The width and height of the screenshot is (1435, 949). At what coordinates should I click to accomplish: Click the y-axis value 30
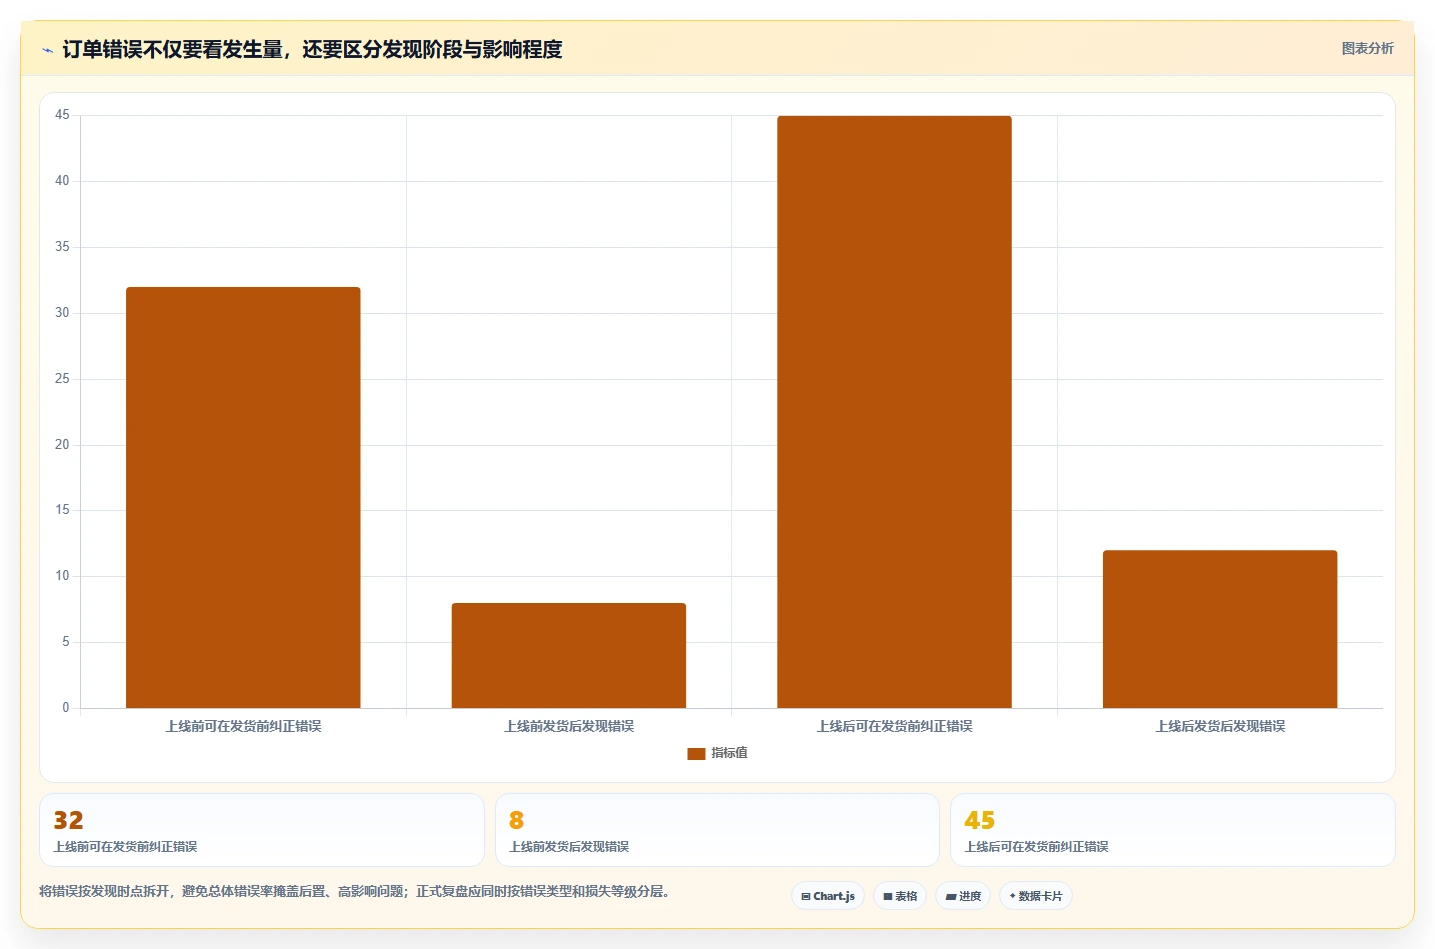tap(62, 313)
